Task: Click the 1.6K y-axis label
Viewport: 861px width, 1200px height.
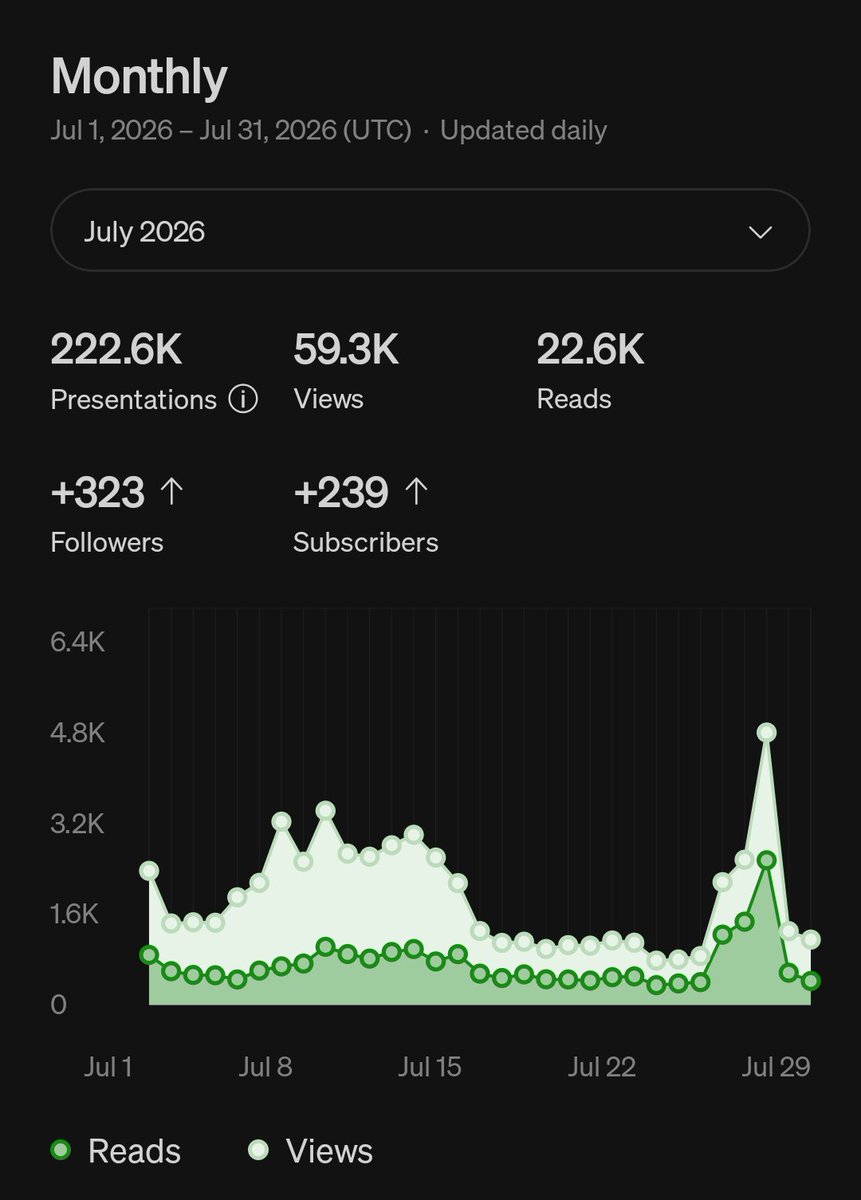Action: [x=75, y=914]
